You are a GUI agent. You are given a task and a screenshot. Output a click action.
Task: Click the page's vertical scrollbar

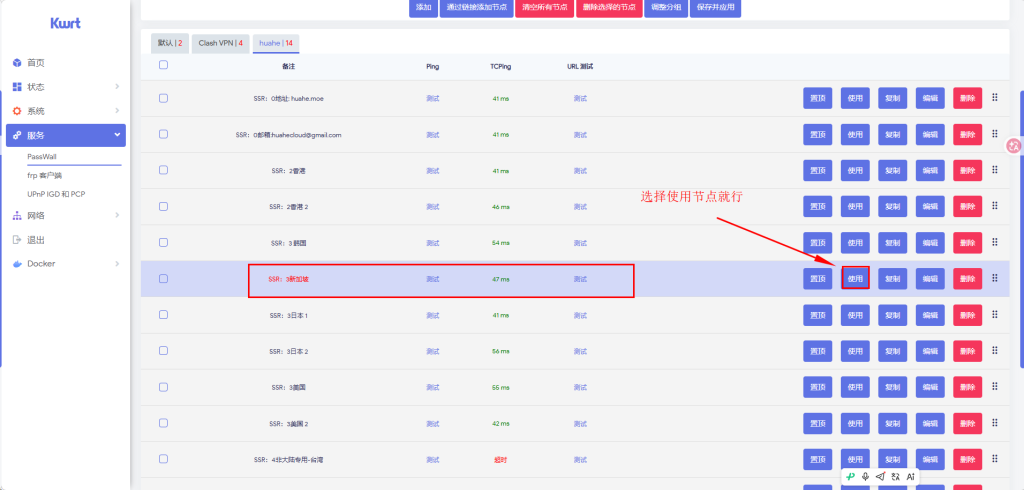pos(1021,229)
